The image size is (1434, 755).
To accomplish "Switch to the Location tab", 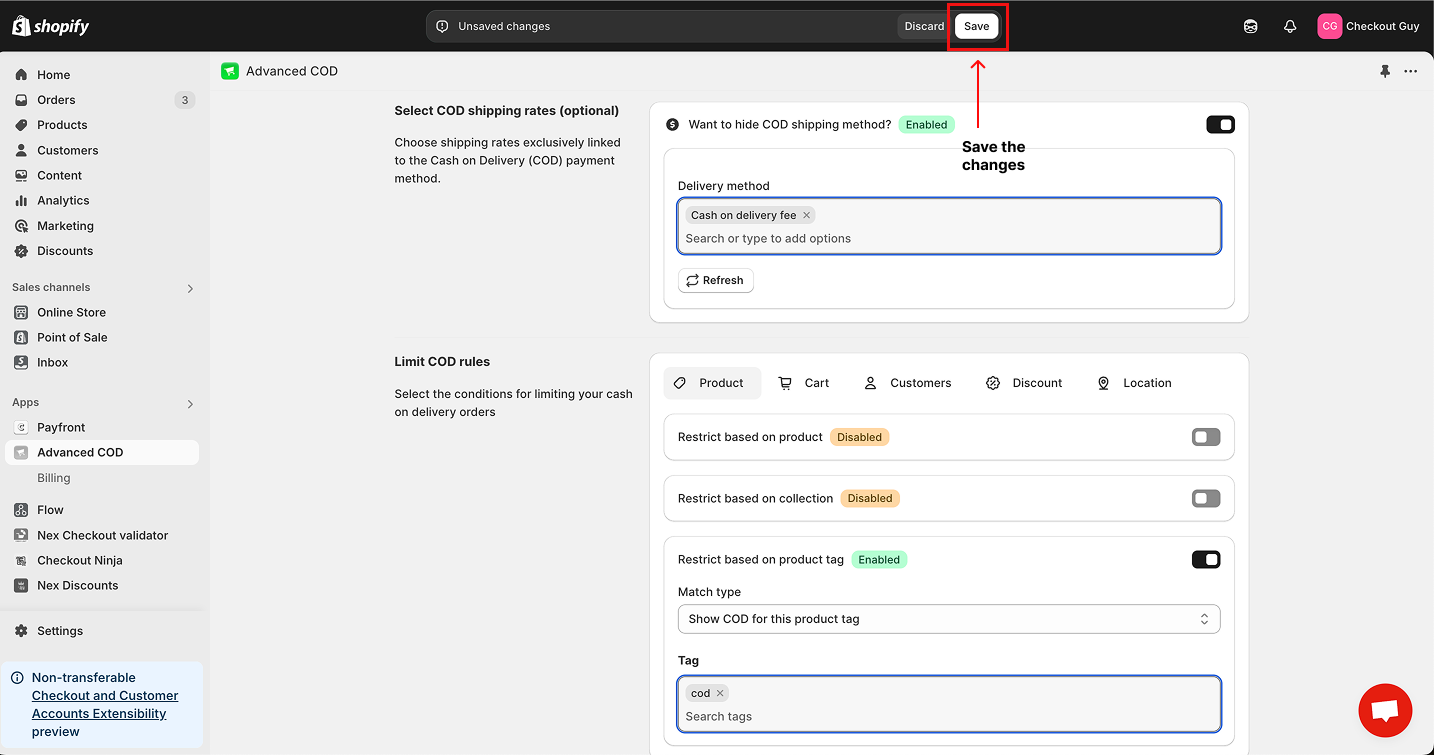I will click(1134, 383).
